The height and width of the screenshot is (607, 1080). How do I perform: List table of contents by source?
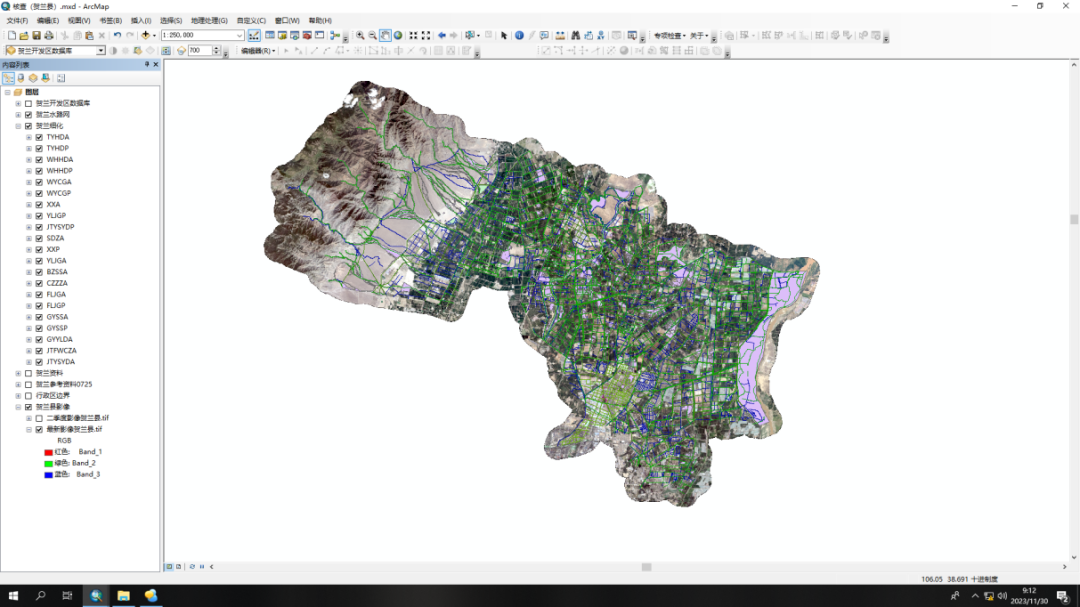coord(21,78)
